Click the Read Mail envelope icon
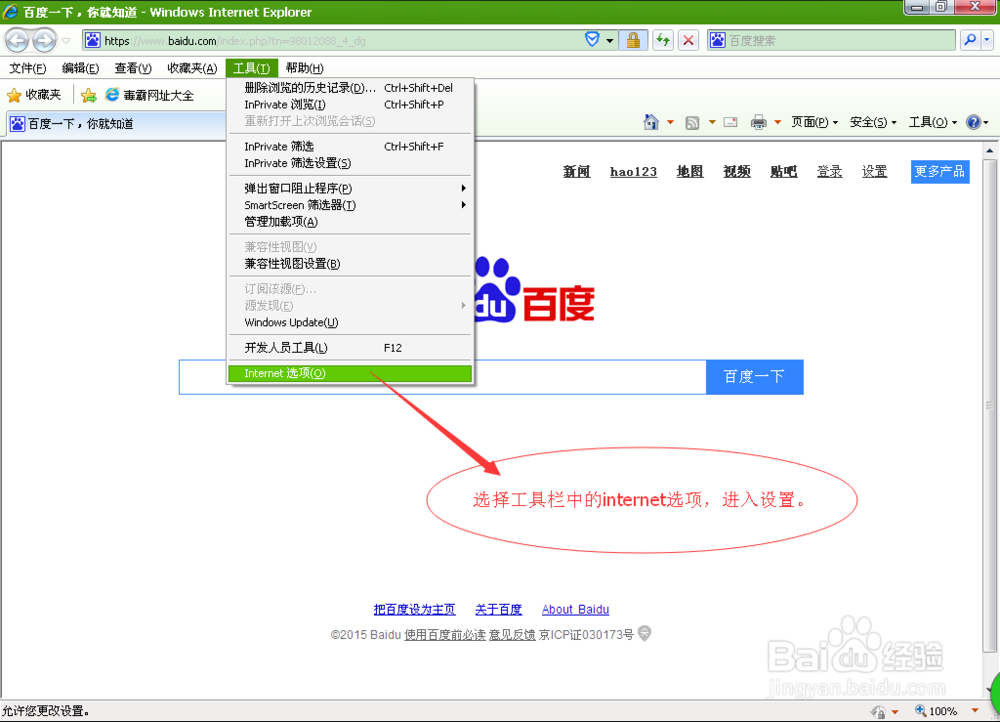This screenshot has width=1000, height=722. pyautogui.click(x=731, y=122)
